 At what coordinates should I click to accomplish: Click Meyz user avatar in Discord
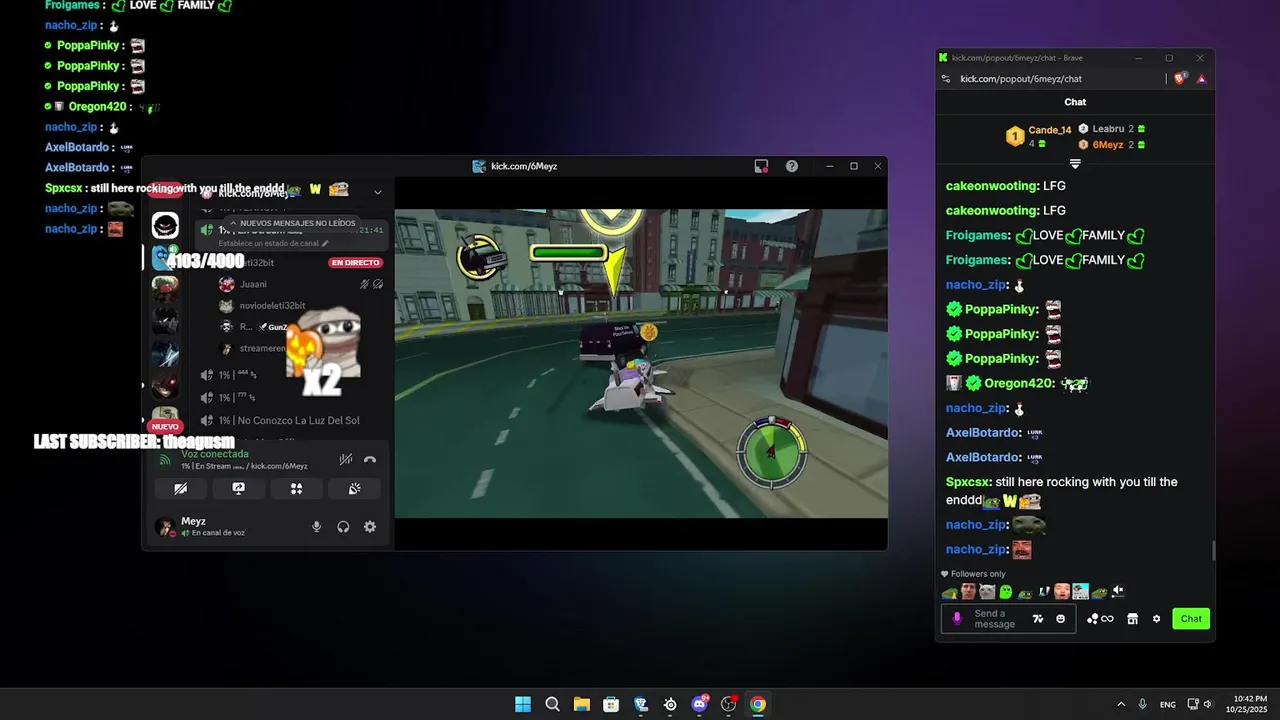tap(165, 527)
